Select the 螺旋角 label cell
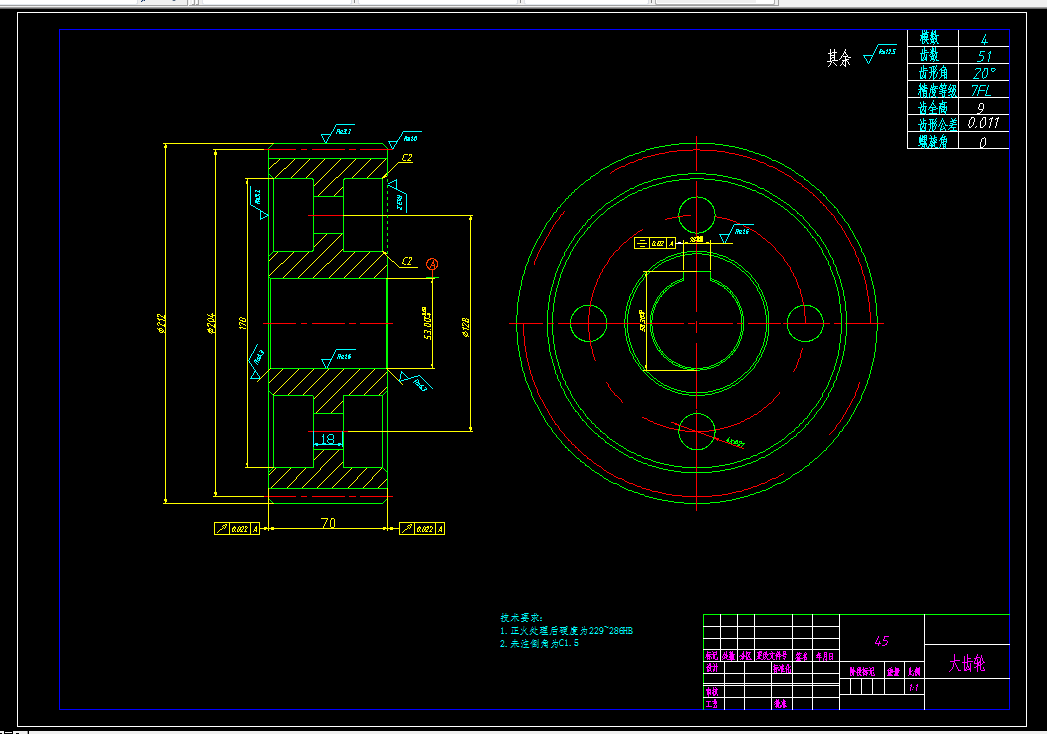This screenshot has width=1047, height=734. [933, 142]
